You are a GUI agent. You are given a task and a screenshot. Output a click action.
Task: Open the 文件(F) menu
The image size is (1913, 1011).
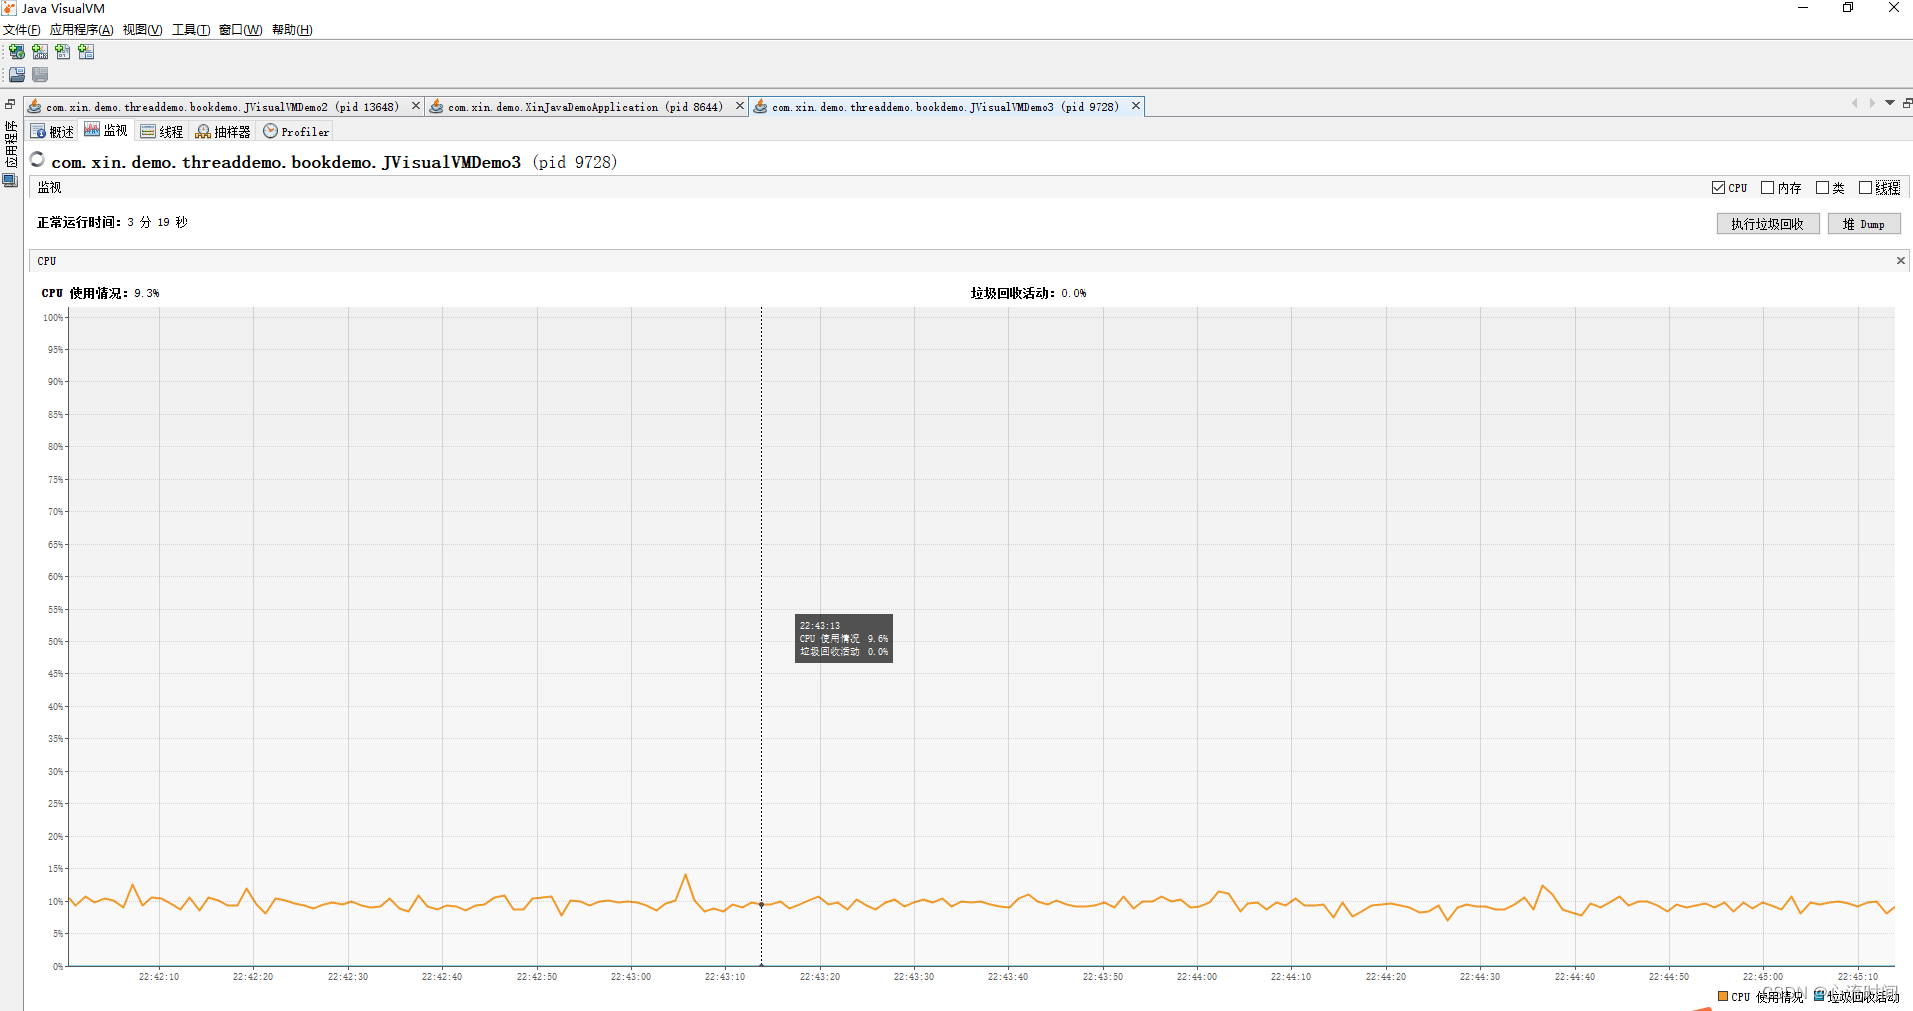[x=22, y=30]
